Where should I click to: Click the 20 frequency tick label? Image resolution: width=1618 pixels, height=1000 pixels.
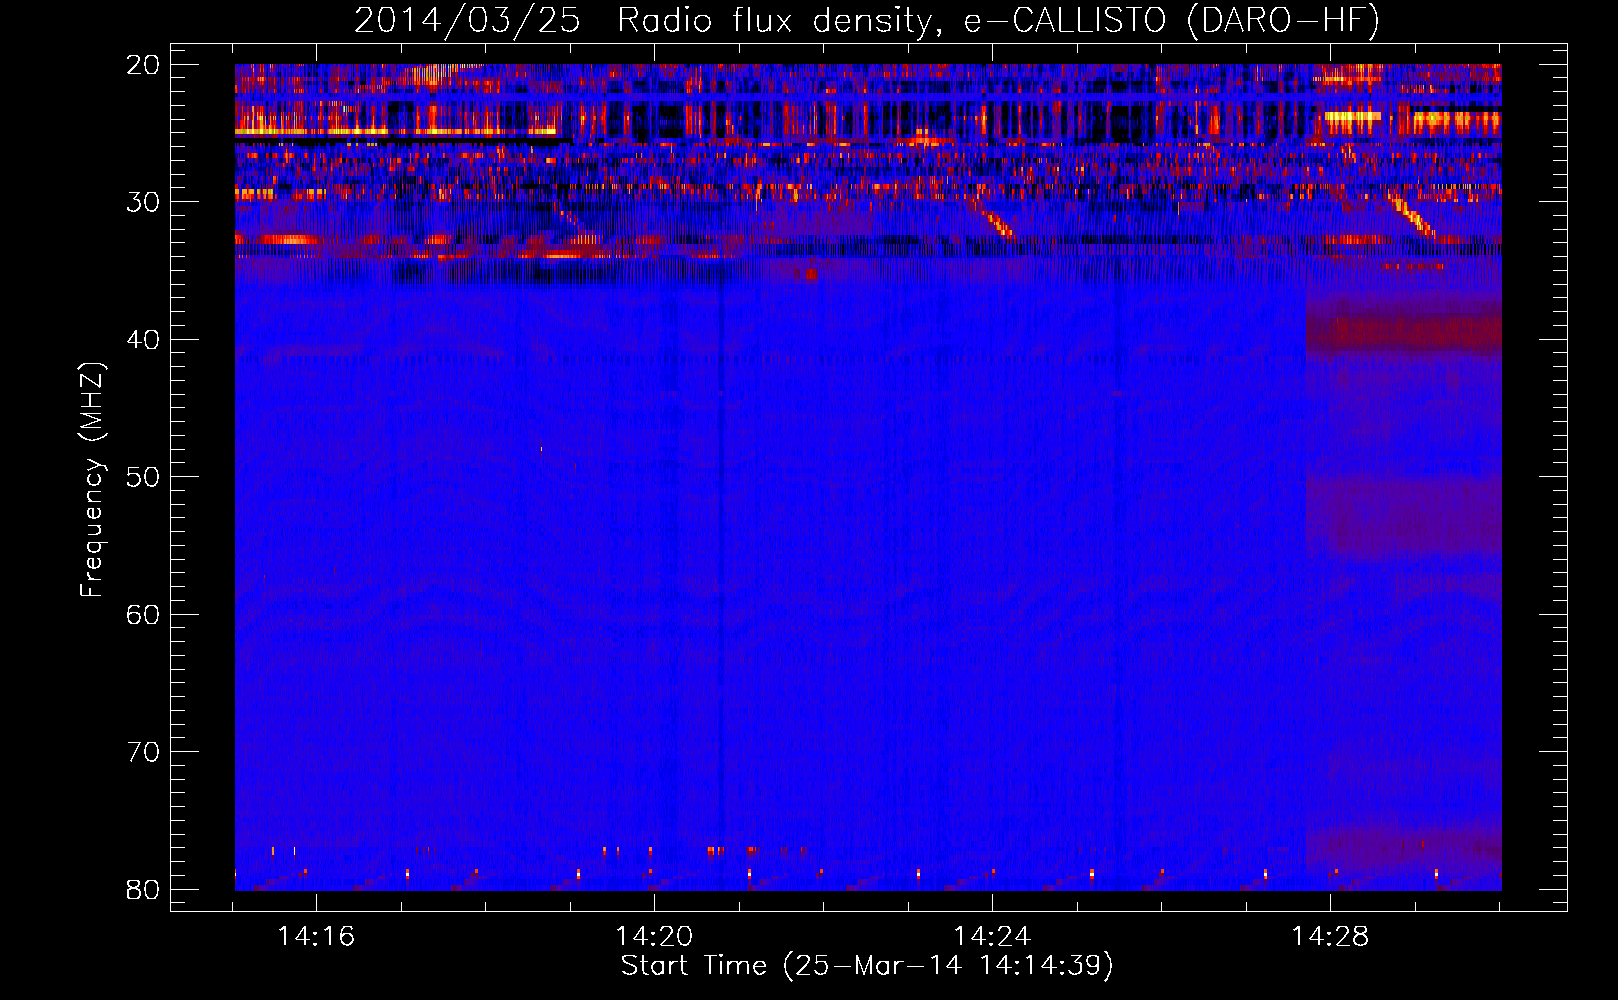[x=144, y=65]
